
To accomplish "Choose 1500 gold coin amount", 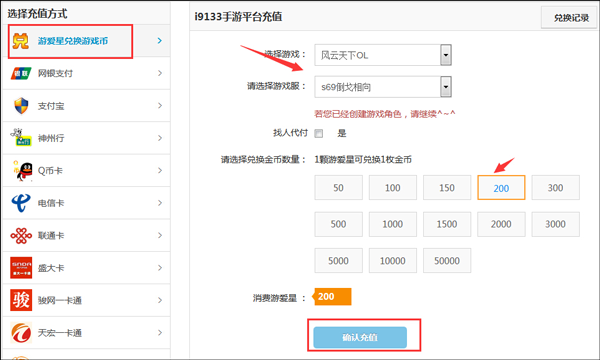I will point(447,224).
